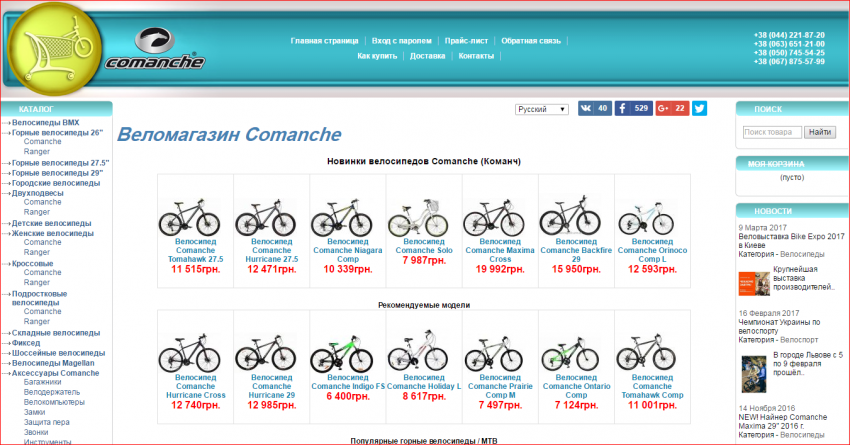Click Comanche Maxima Cross bike thumbnail
850x445 pixels.
494,217
